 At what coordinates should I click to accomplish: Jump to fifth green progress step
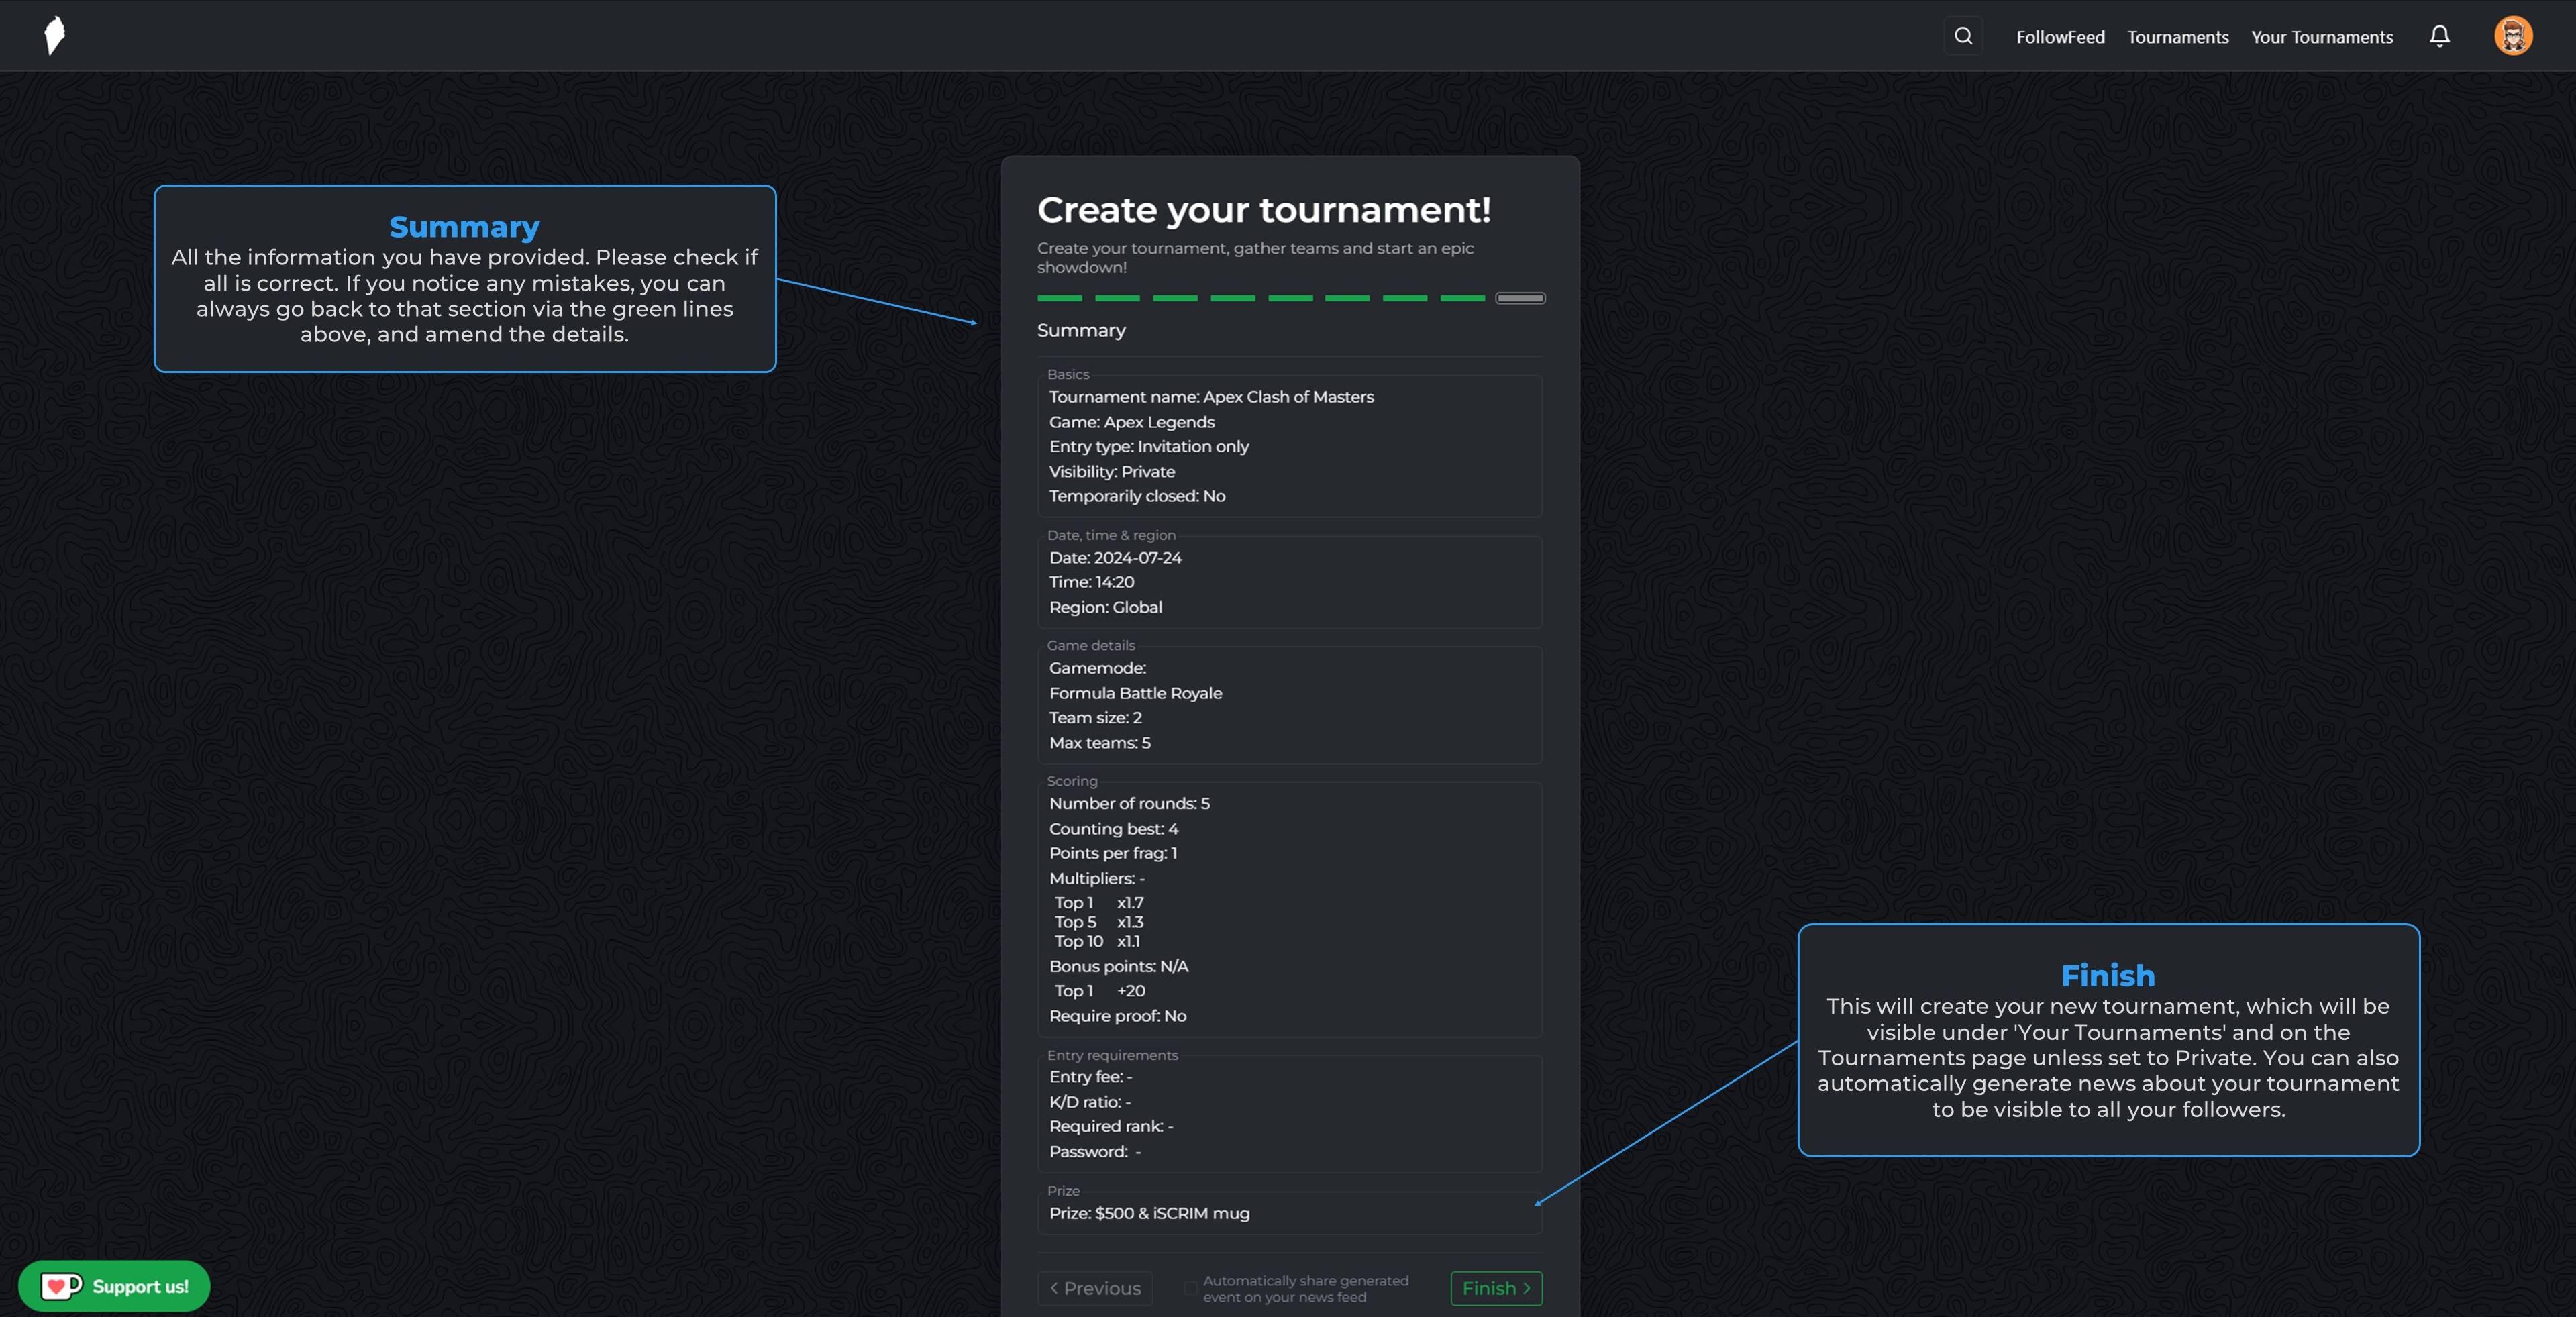click(1290, 298)
